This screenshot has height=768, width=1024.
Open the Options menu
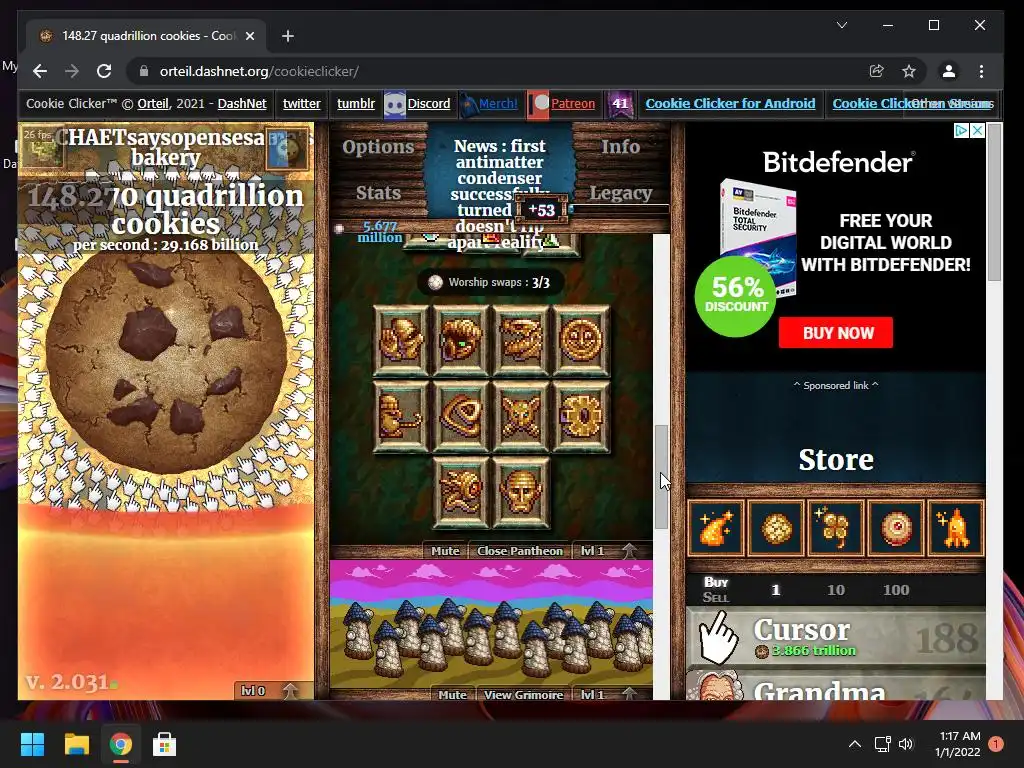(x=378, y=146)
